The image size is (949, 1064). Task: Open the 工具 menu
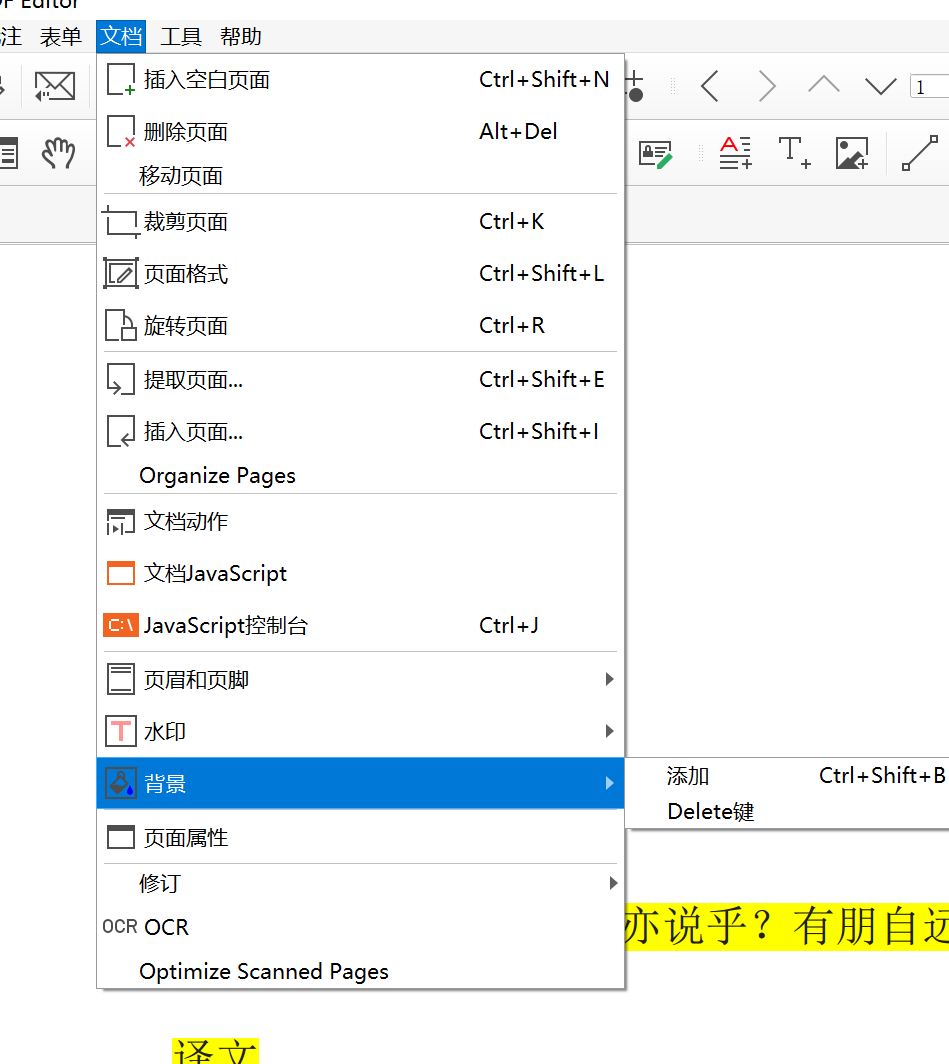click(180, 36)
